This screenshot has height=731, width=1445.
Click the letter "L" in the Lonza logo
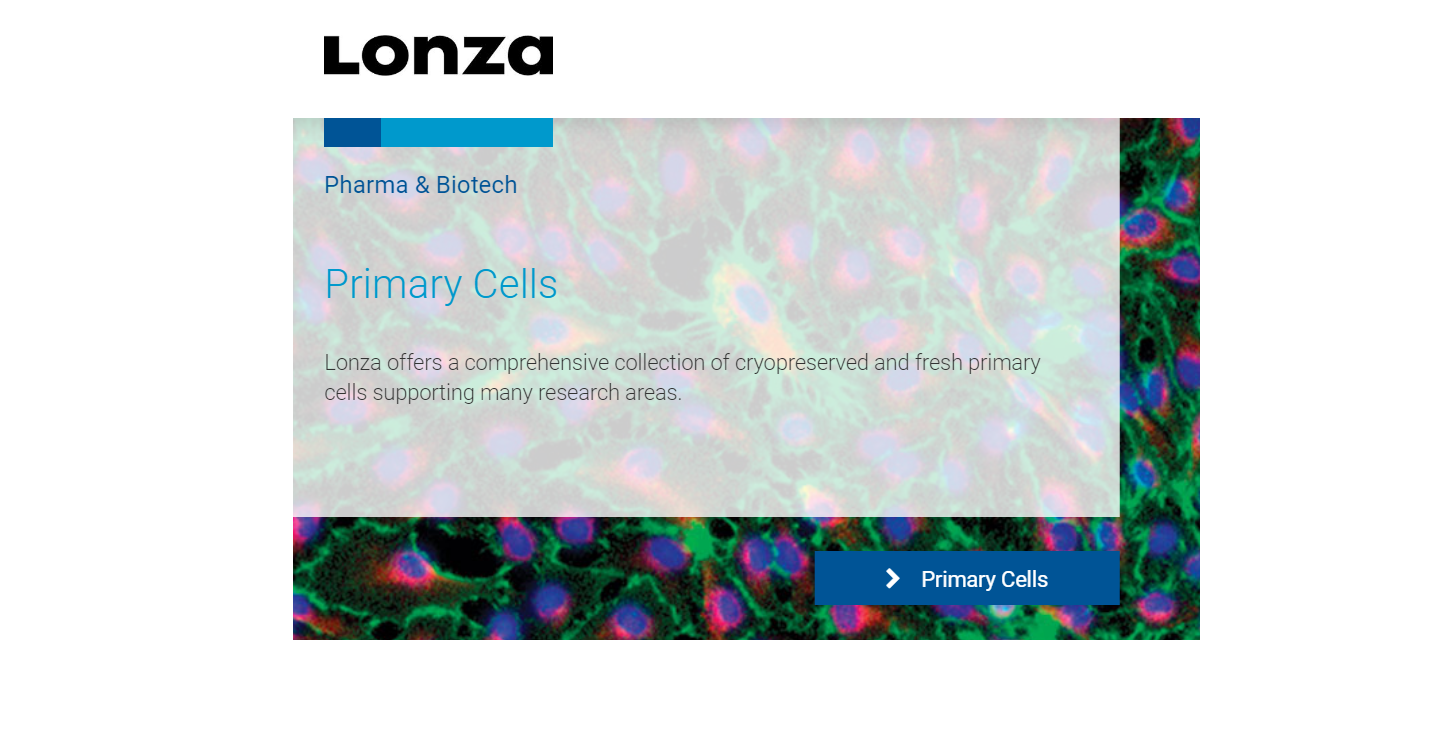point(340,56)
